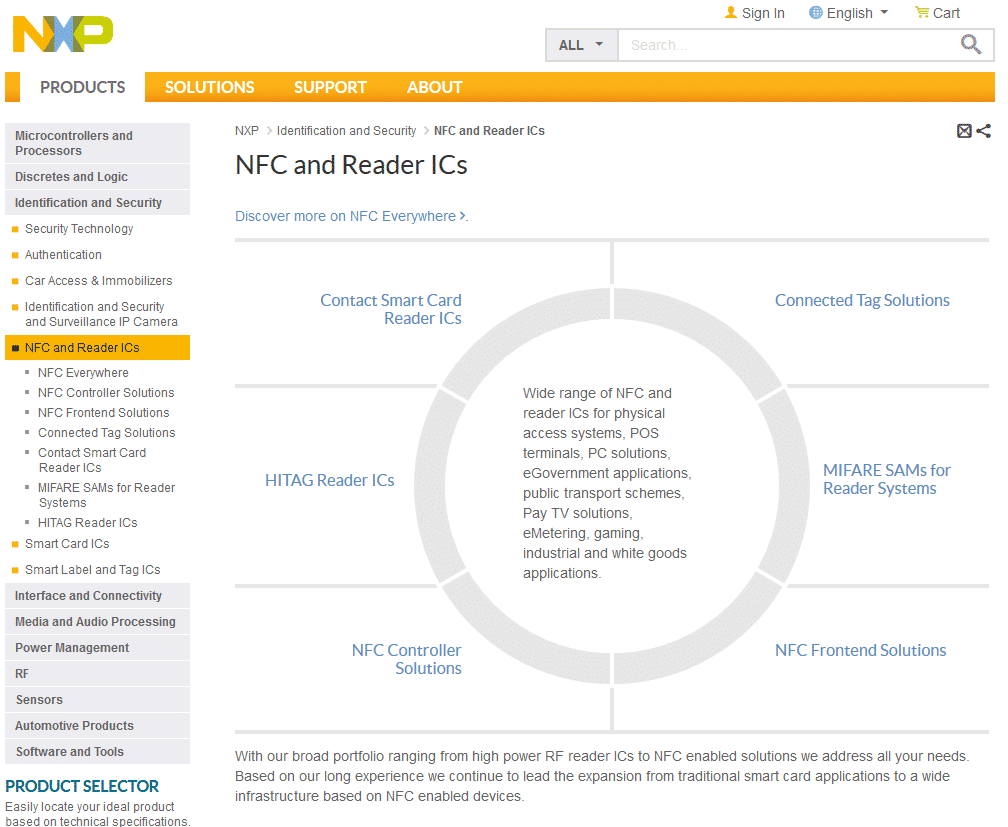Expand Software and Tools sidebar category
Image resolution: width=1008 pixels, height=827 pixels.
[x=98, y=752]
